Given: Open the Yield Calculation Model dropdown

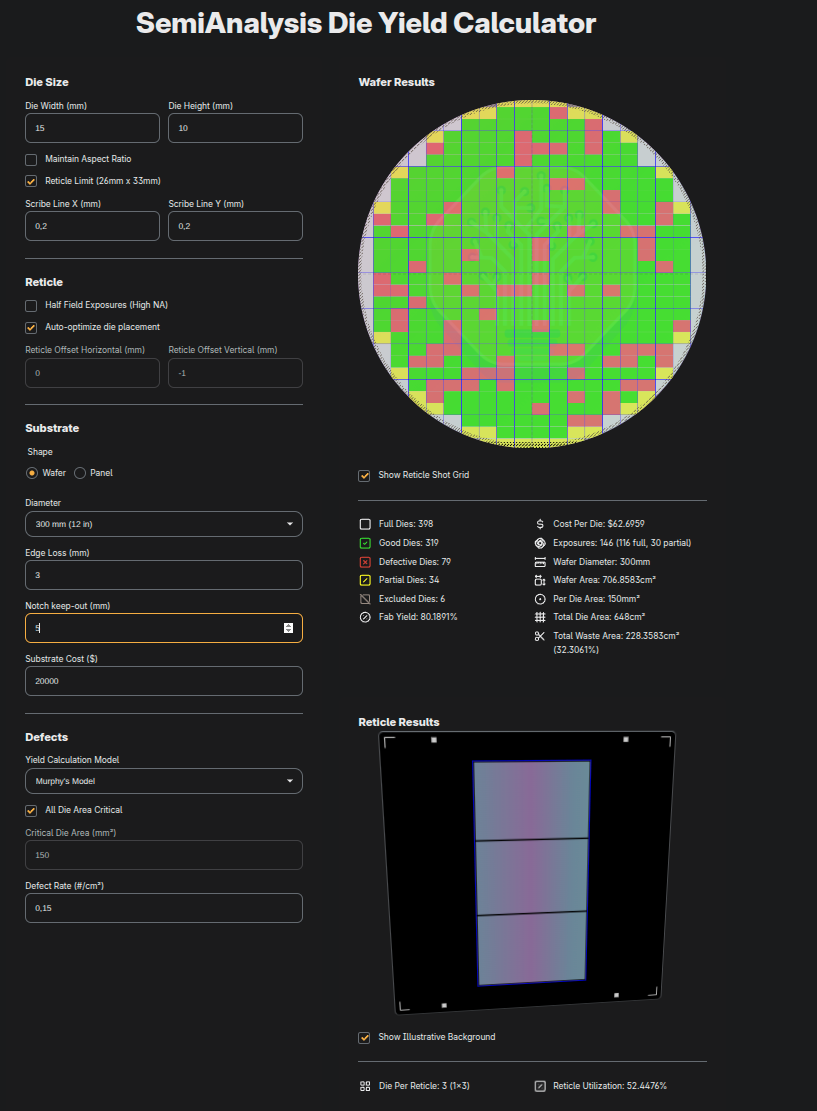Looking at the screenshot, I should (164, 782).
